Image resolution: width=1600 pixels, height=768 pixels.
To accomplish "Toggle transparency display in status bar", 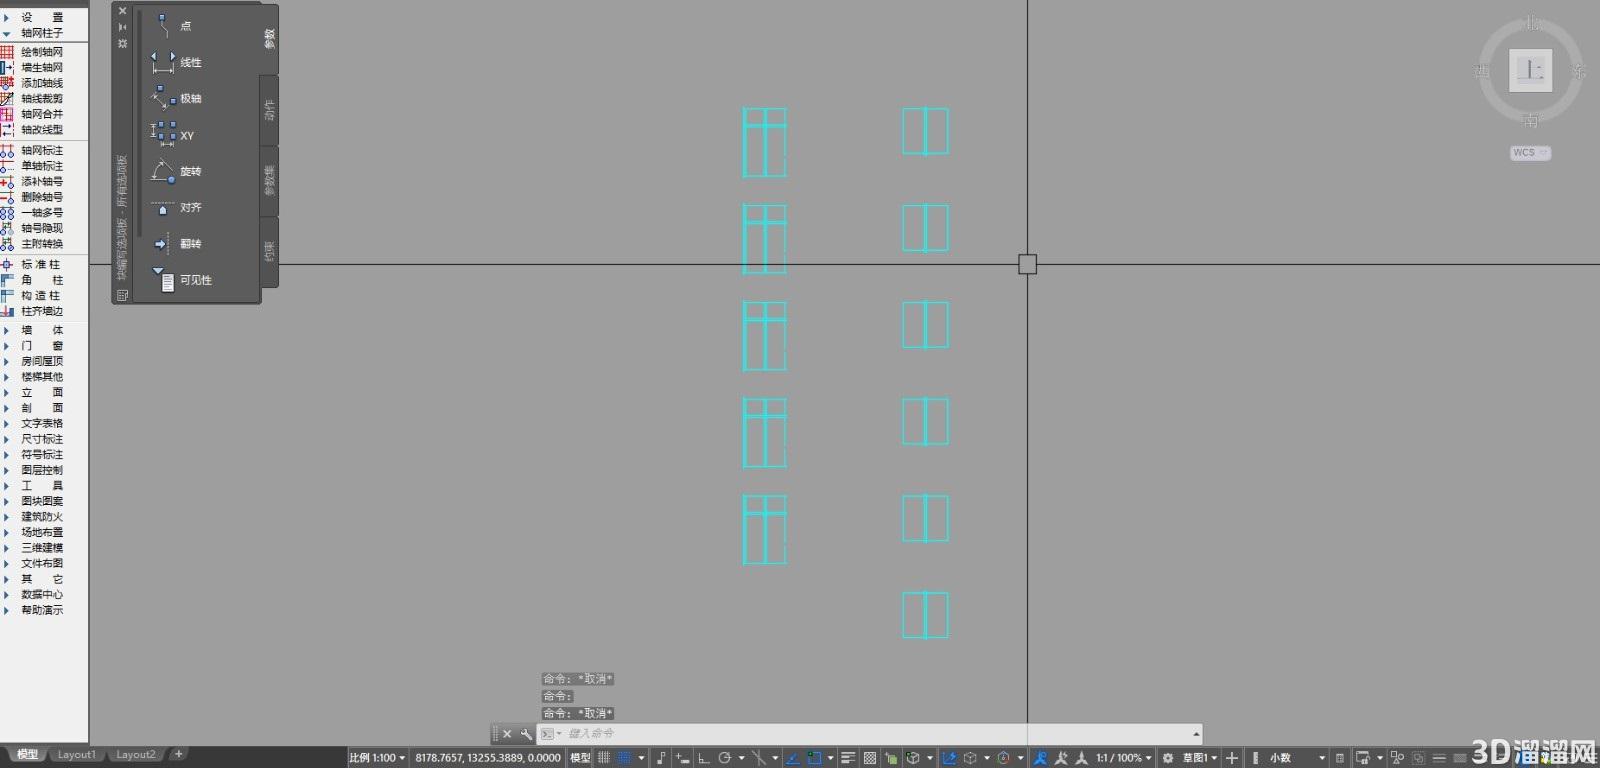I will click(870, 758).
